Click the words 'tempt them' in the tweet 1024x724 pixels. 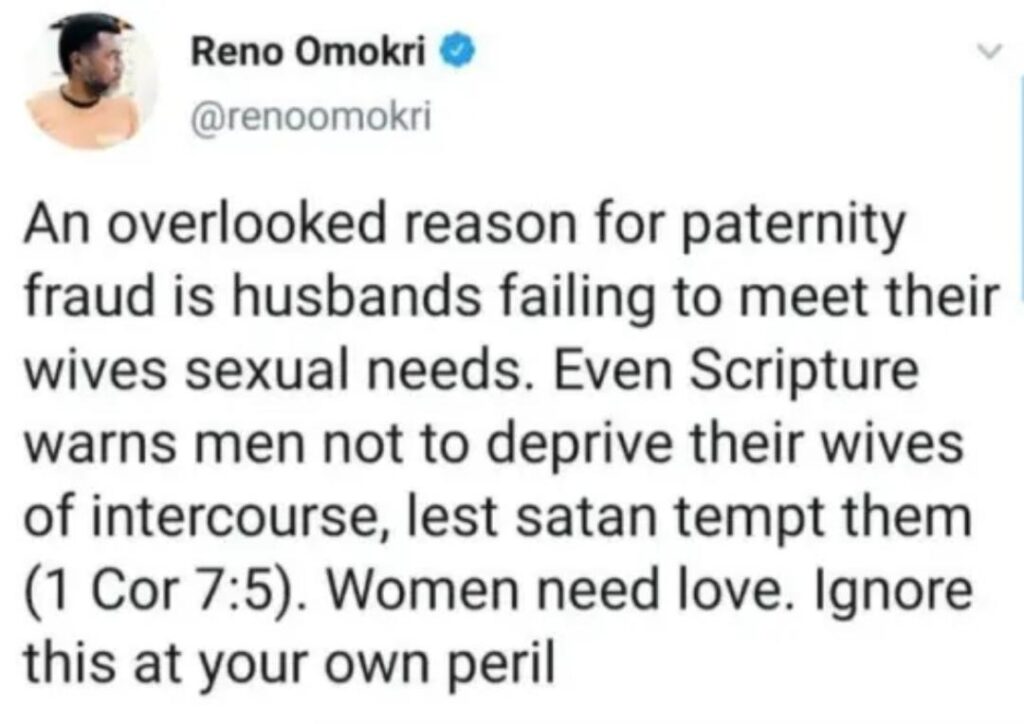coord(820,518)
